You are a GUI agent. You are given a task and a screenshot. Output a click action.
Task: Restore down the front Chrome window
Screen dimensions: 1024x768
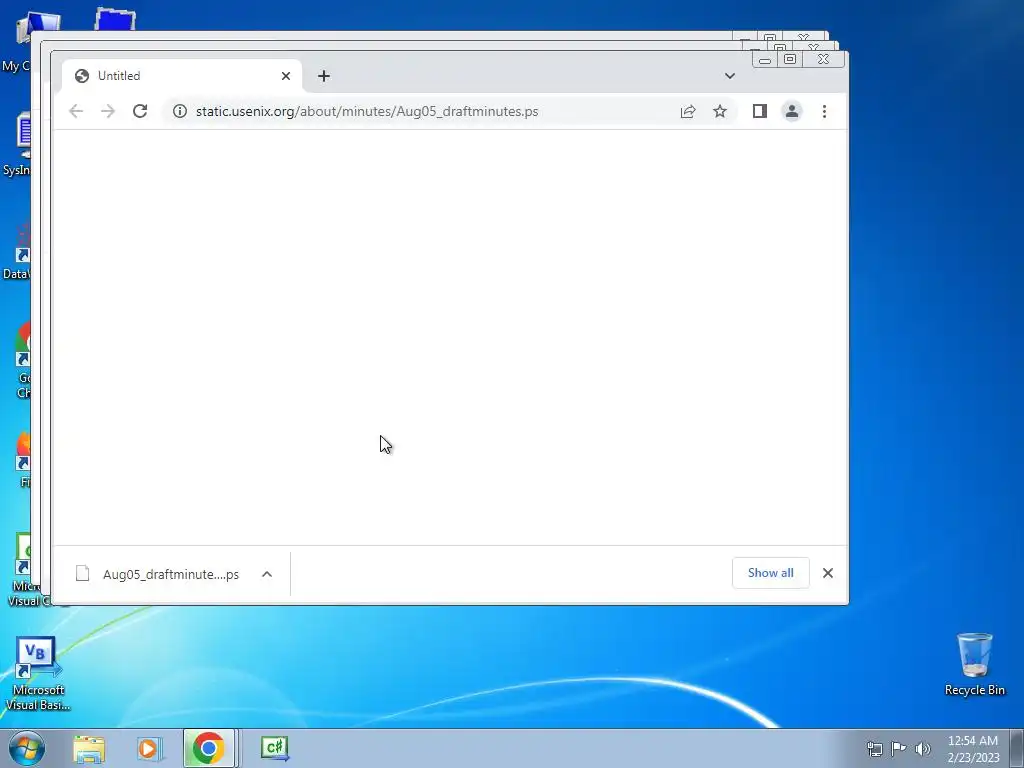tap(790, 59)
